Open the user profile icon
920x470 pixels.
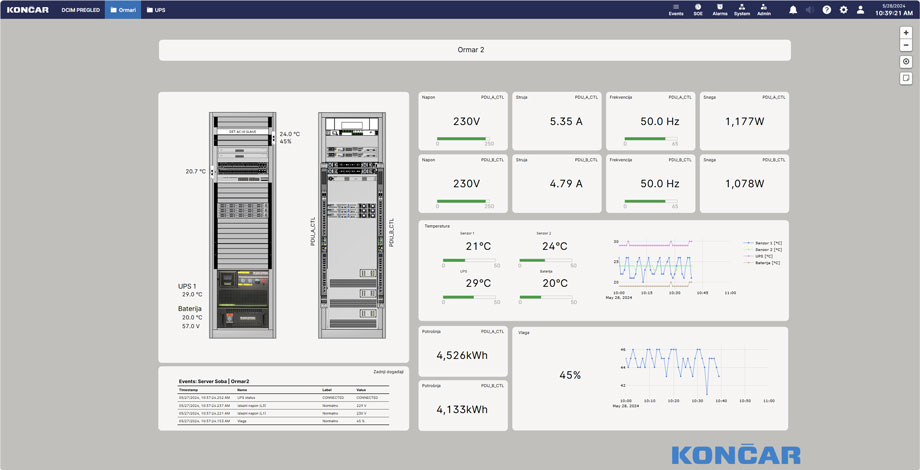pos(860,9)
